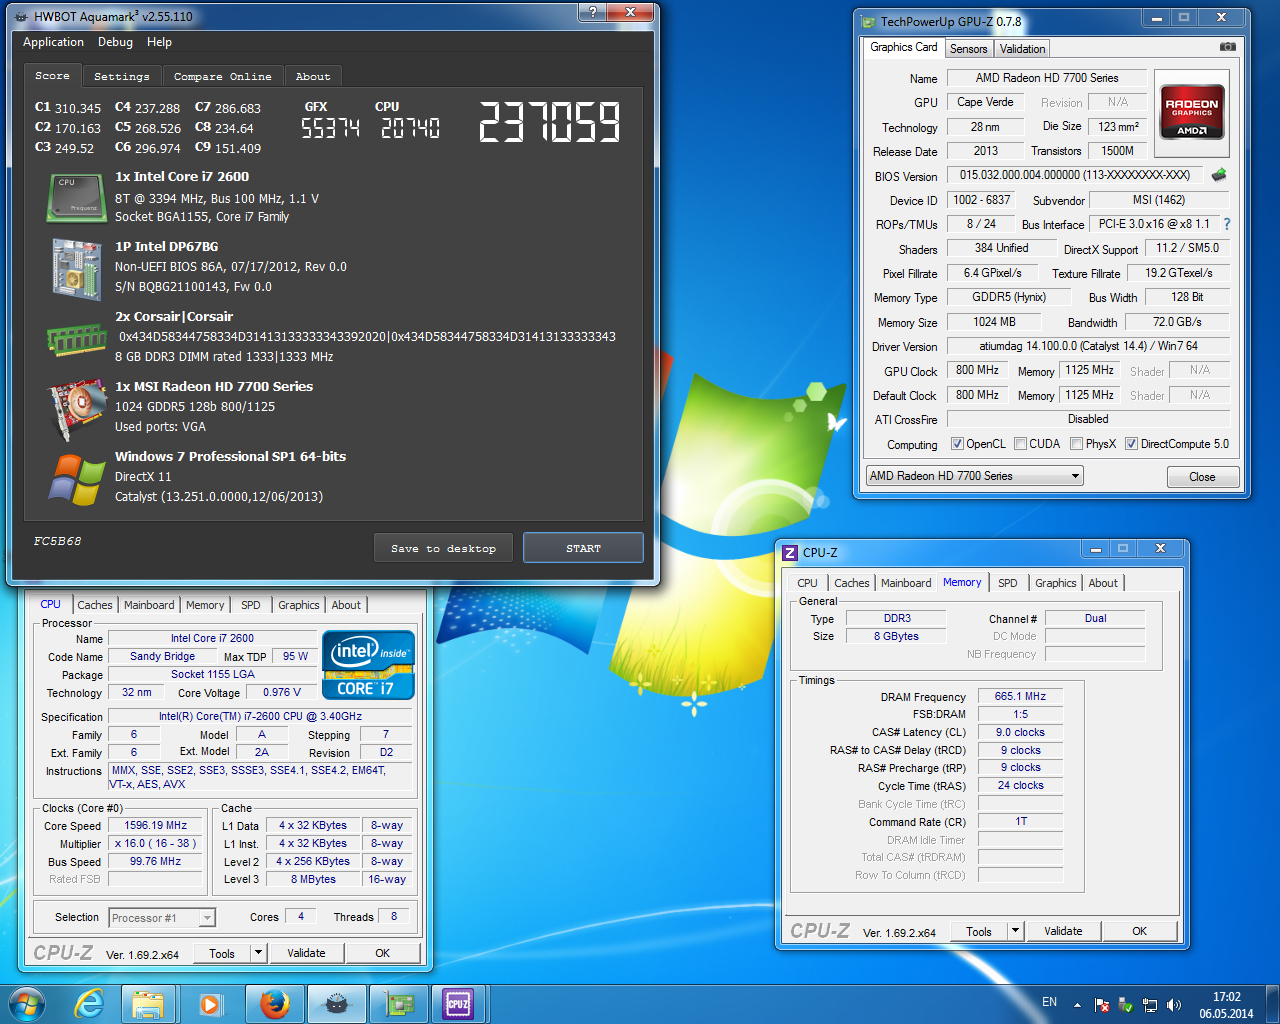Click the Core Speed 1596.19 MHz value
Viewport: 1280px width, 1024px height.
[x=156, y=826]
